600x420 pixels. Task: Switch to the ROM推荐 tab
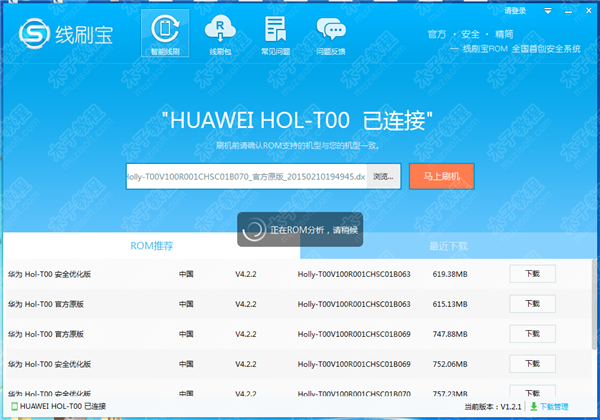tap(152, 246)
